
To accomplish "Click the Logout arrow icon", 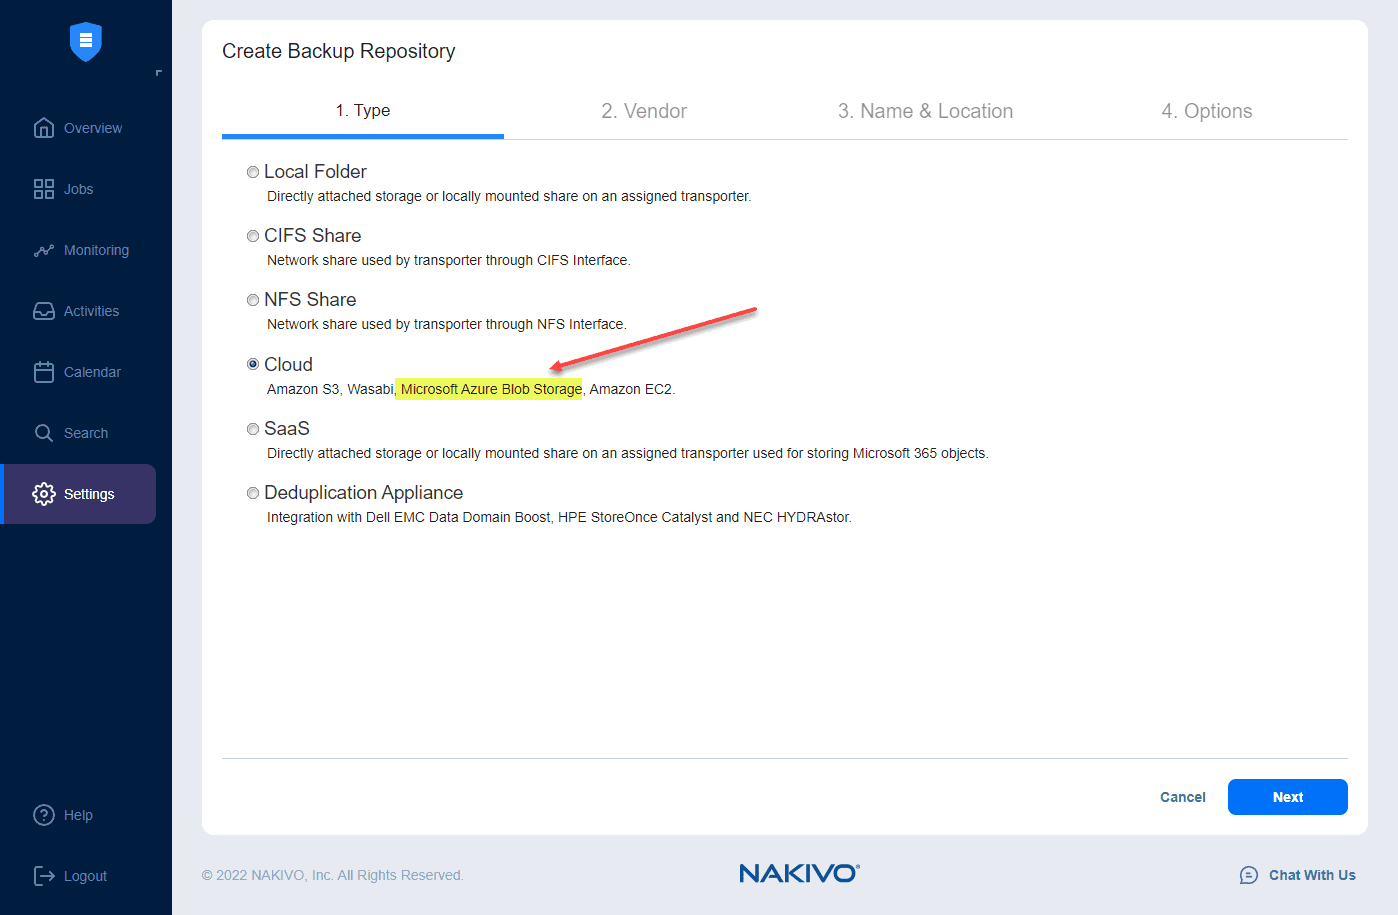I will click(x=44, y=876).
